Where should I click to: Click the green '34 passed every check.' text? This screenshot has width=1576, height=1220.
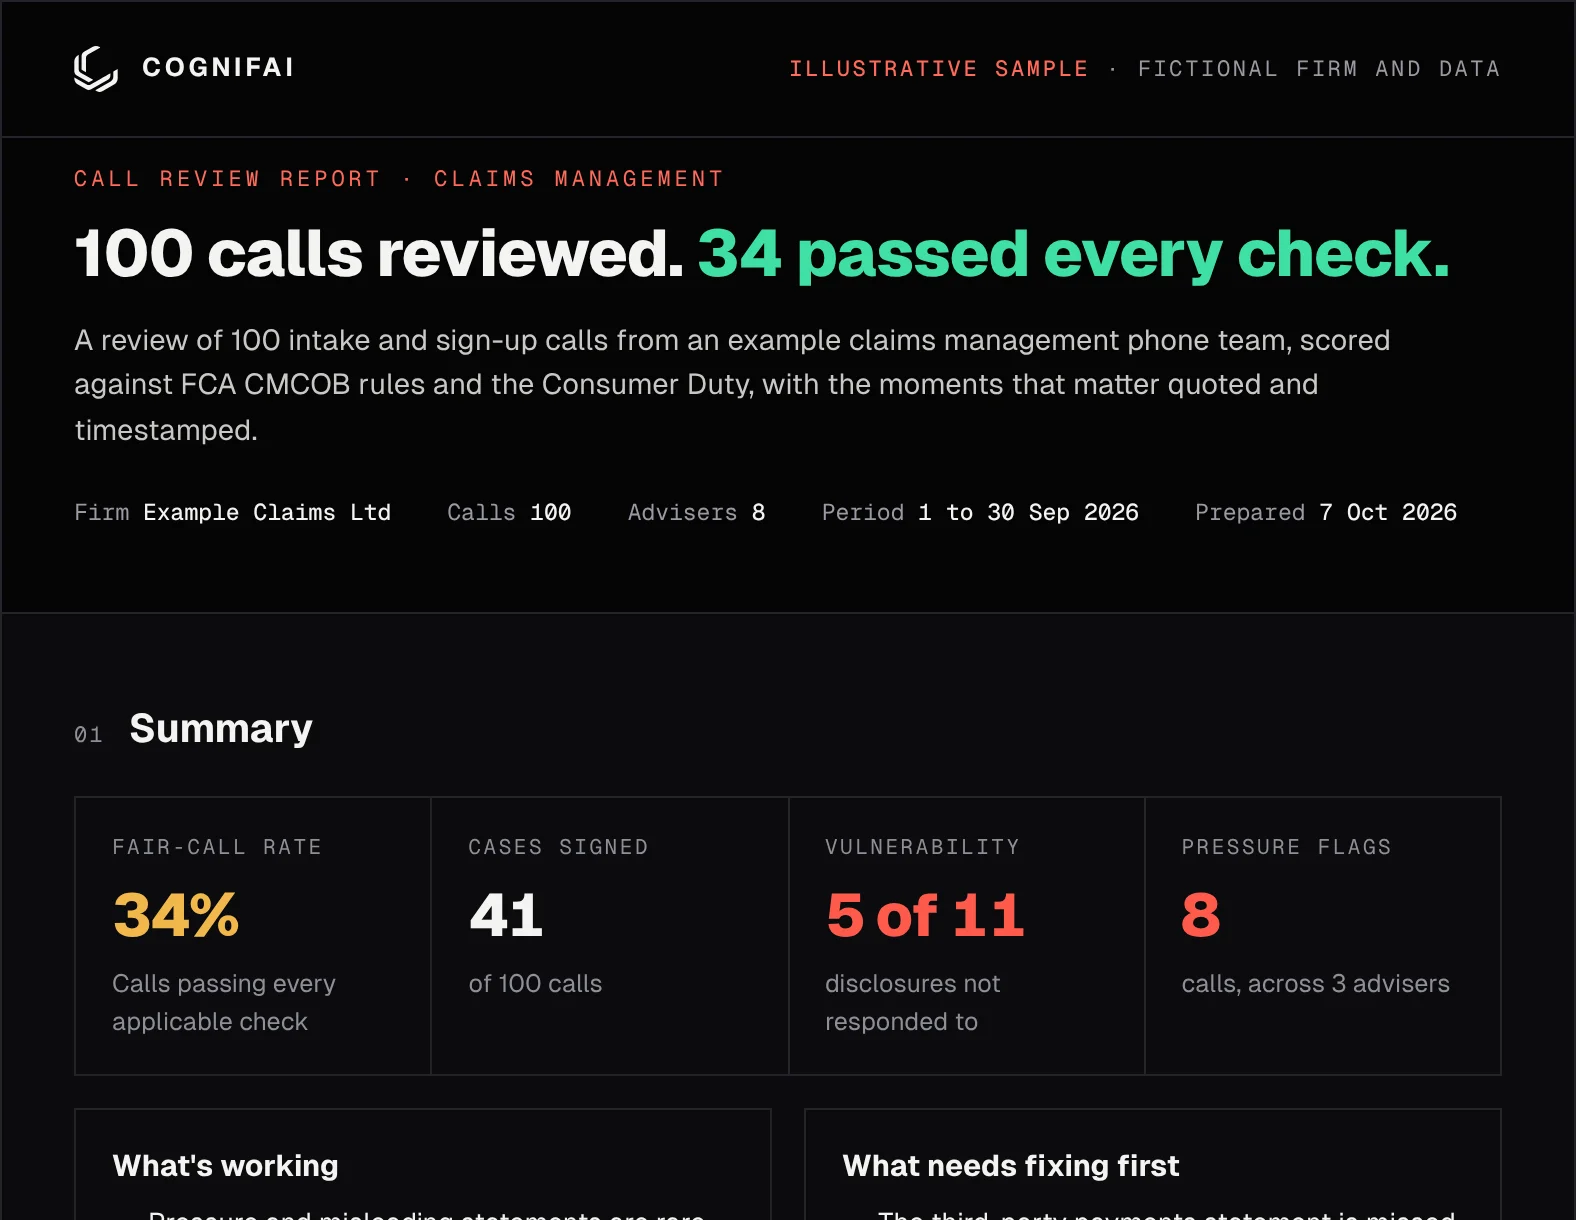pyautogui.click(x=1073, y=254)
